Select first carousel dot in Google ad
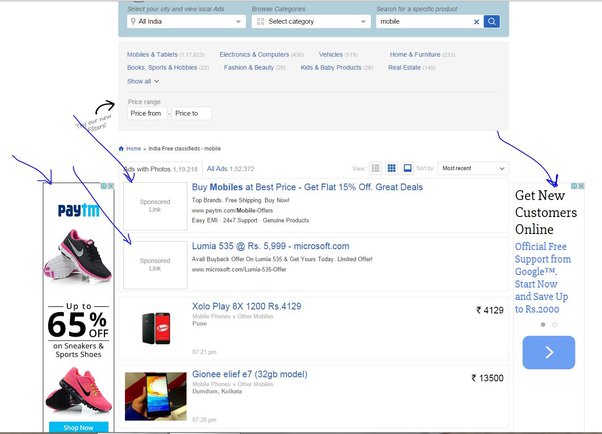This screenshot has height=434, width=602. click(x=543, y=325)
